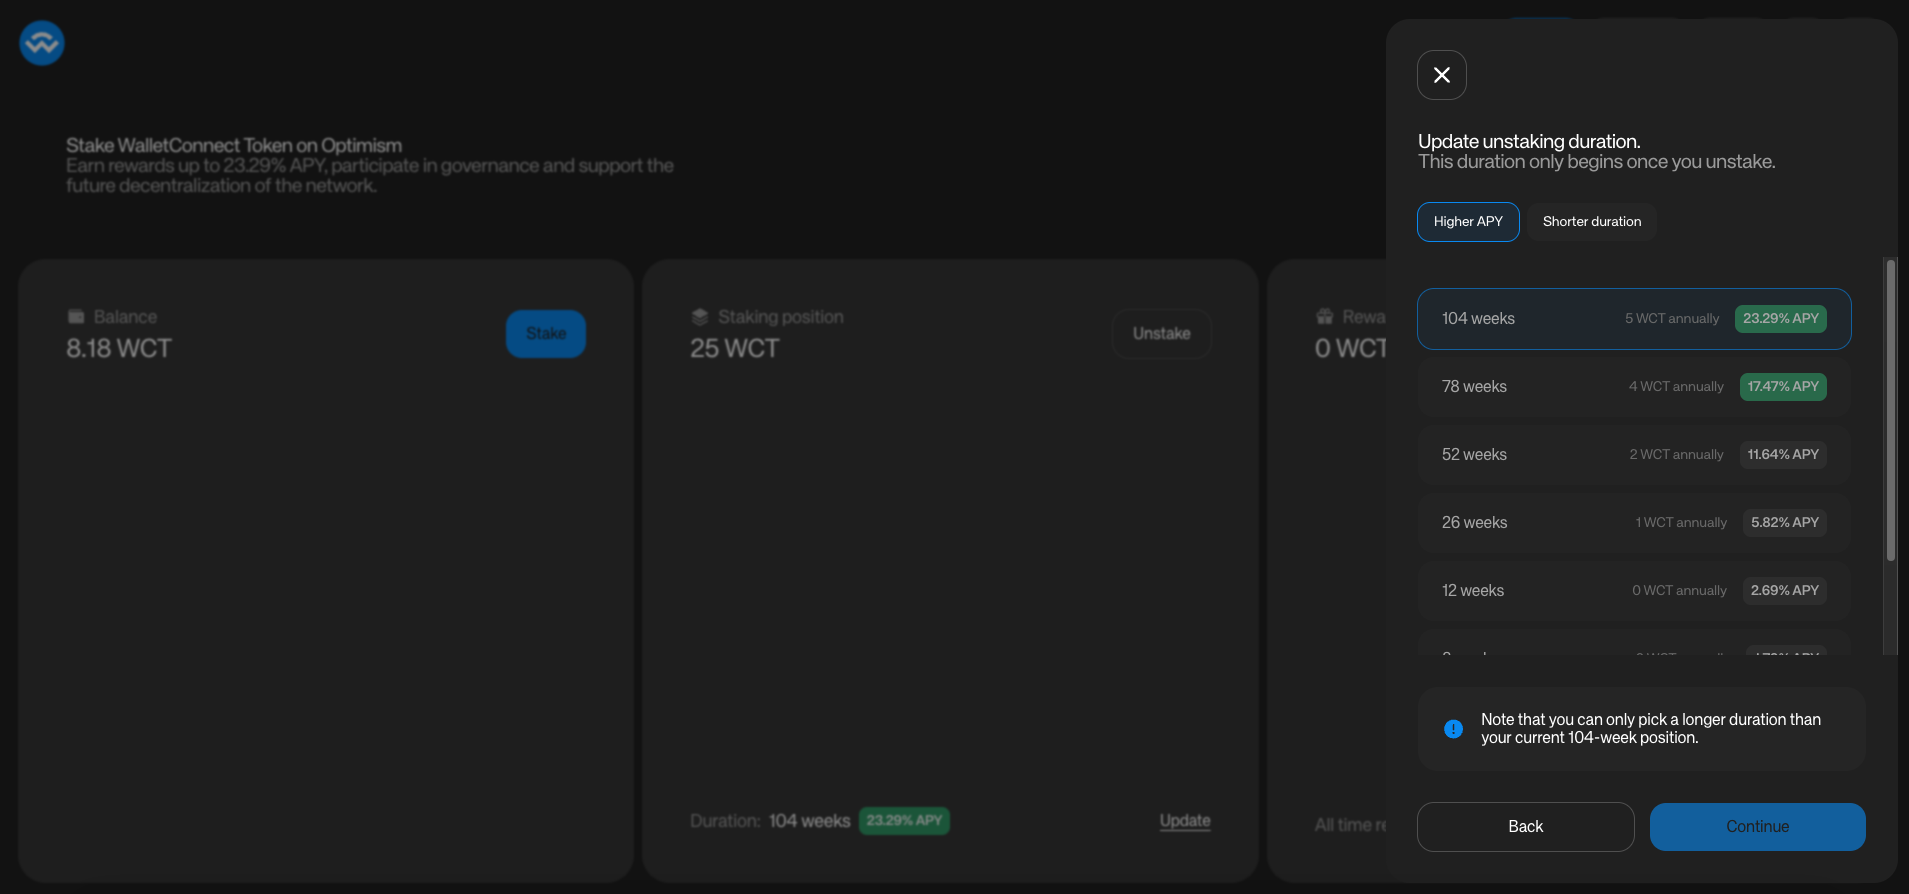
Task: Open the Update duration link
Action: (1185, 821)
